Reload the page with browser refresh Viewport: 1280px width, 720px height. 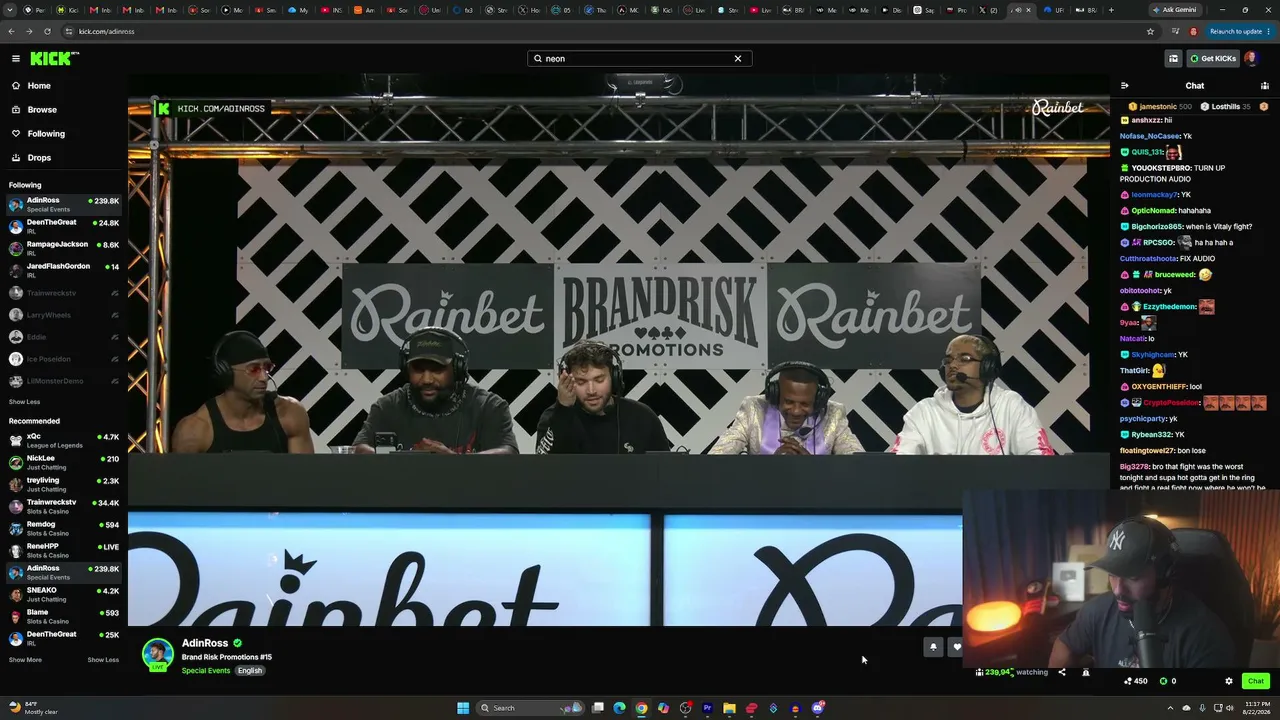tap(47, 31)
